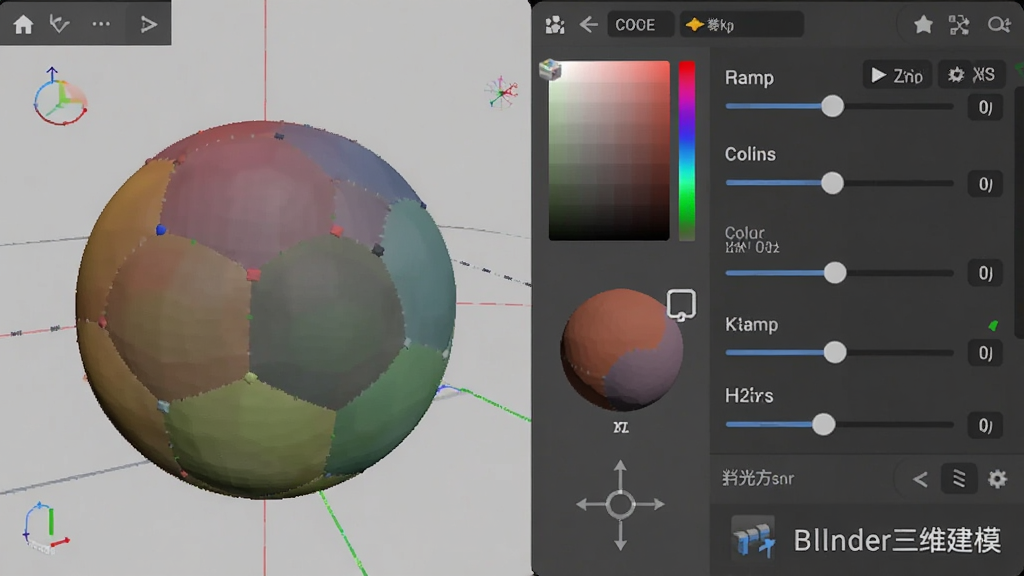Click the Ramp slider handle
The height and width of the screenshot is (576, 1024).
coord(832,106)
